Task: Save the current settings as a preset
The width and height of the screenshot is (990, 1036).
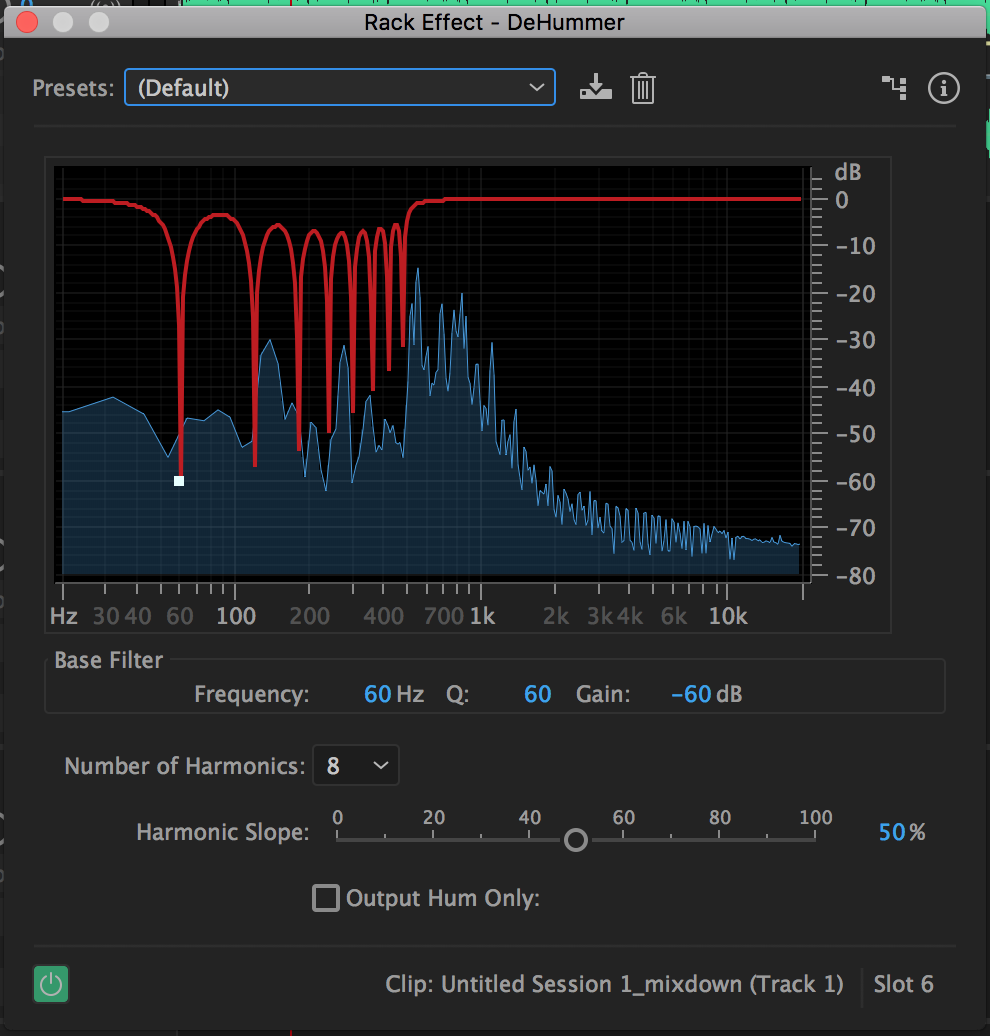Action: coord(595,88)
